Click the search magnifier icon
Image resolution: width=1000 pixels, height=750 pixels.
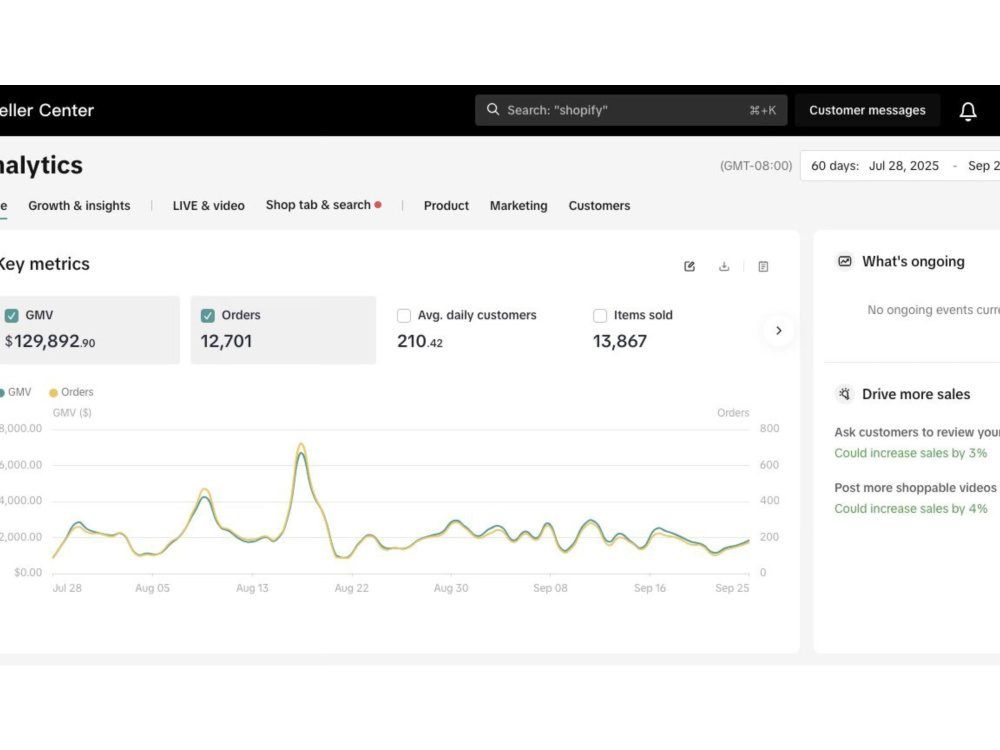(493, 110)
